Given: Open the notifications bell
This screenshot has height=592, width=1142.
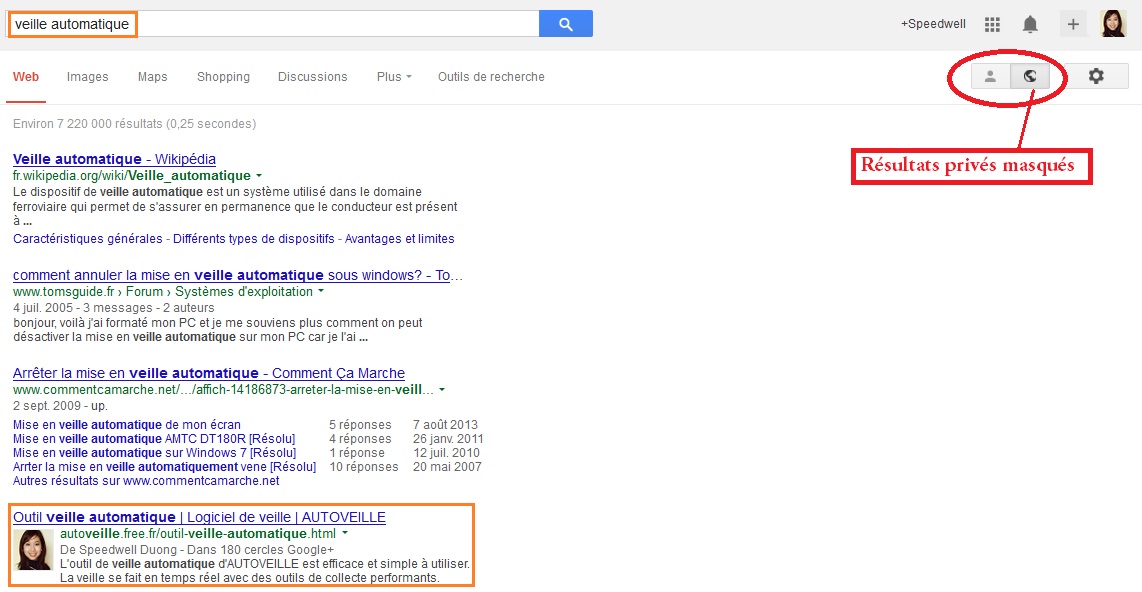Looking at the screenshot, I should point(1030,25).
